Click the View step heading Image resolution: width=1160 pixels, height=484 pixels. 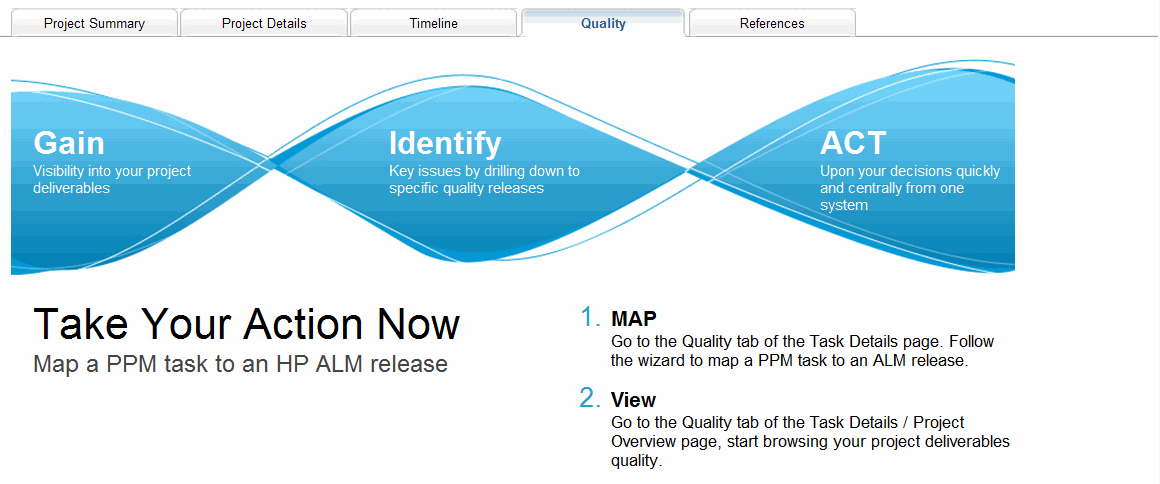[633, 400]
